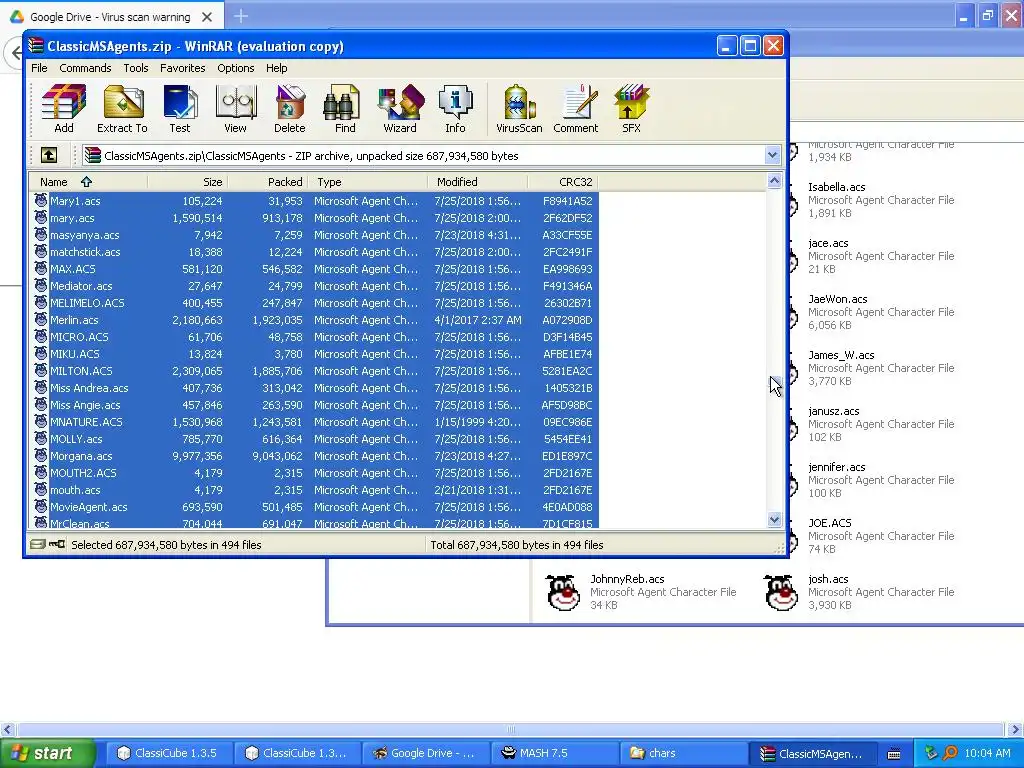
Task: Sort list by Modified column header
Action: point(477,182)
